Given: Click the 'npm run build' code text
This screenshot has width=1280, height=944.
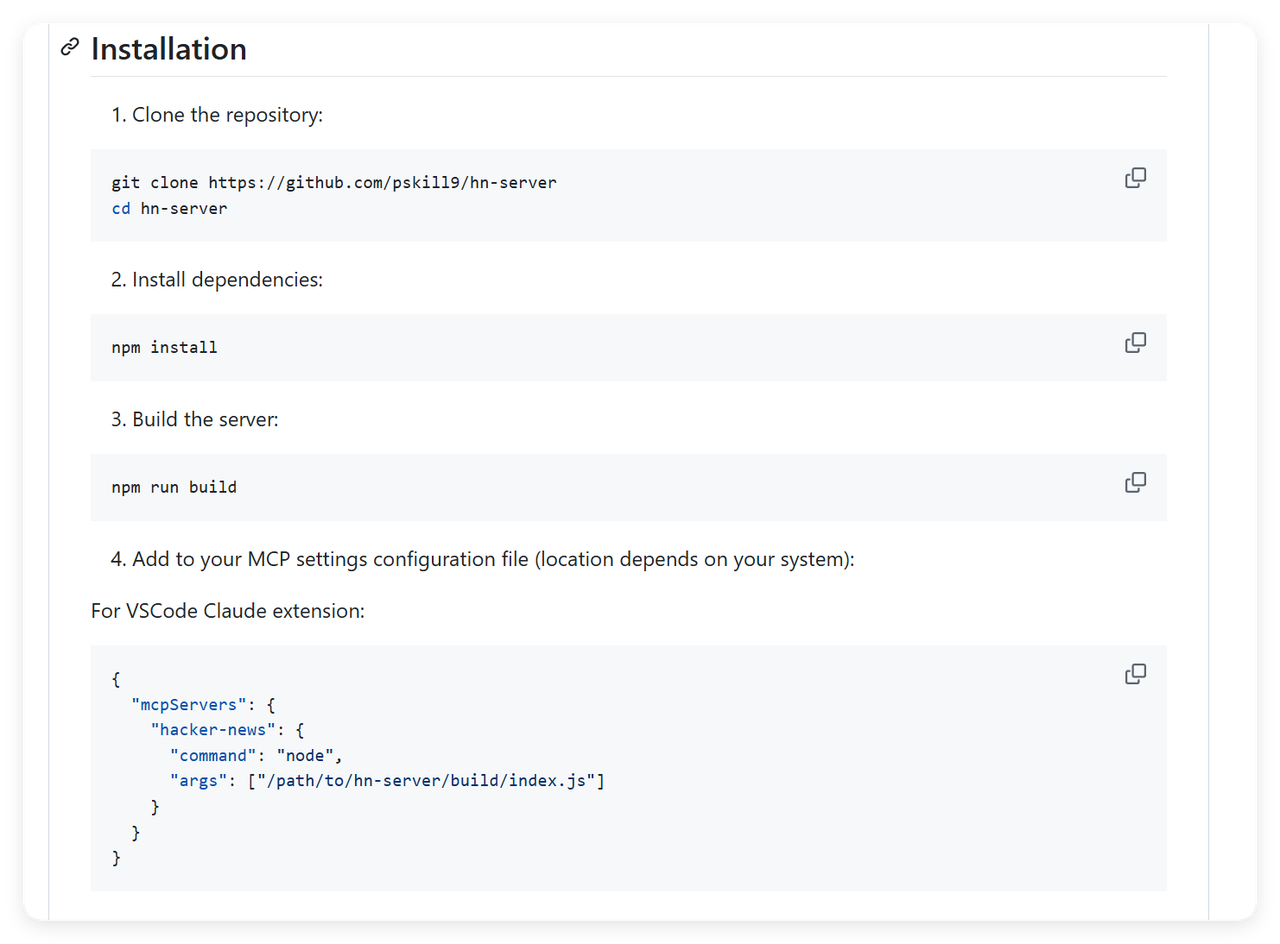Looking at the screenshot, I should [174, 488].
